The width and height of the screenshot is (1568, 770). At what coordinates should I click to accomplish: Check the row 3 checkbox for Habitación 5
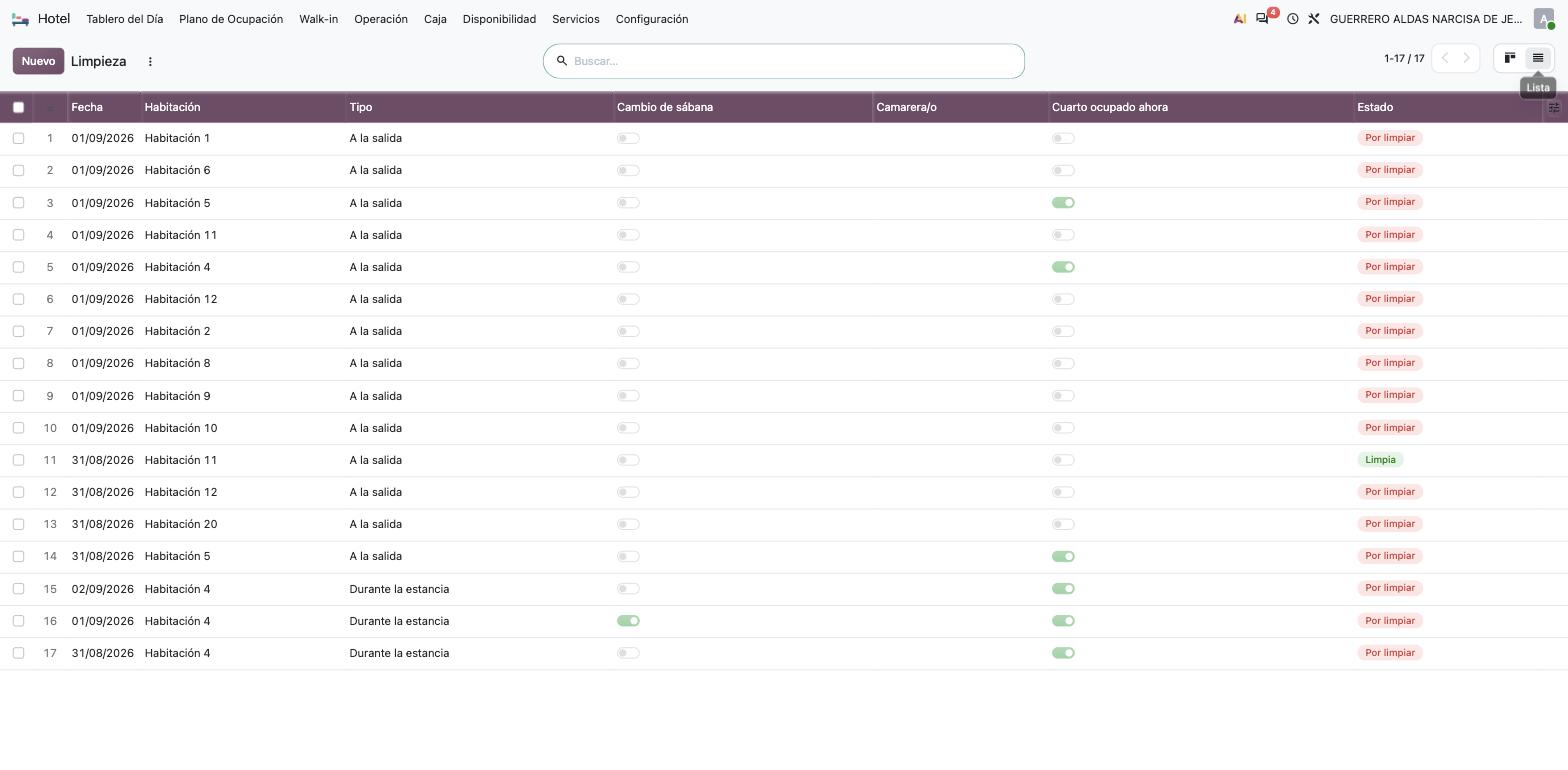[x=18, y=203]
